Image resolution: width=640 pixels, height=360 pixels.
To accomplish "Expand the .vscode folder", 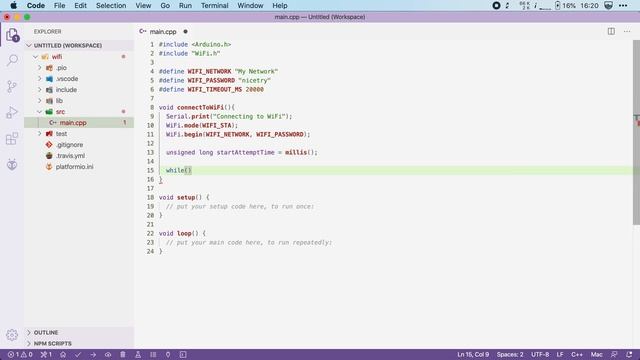I will (40, 79).
